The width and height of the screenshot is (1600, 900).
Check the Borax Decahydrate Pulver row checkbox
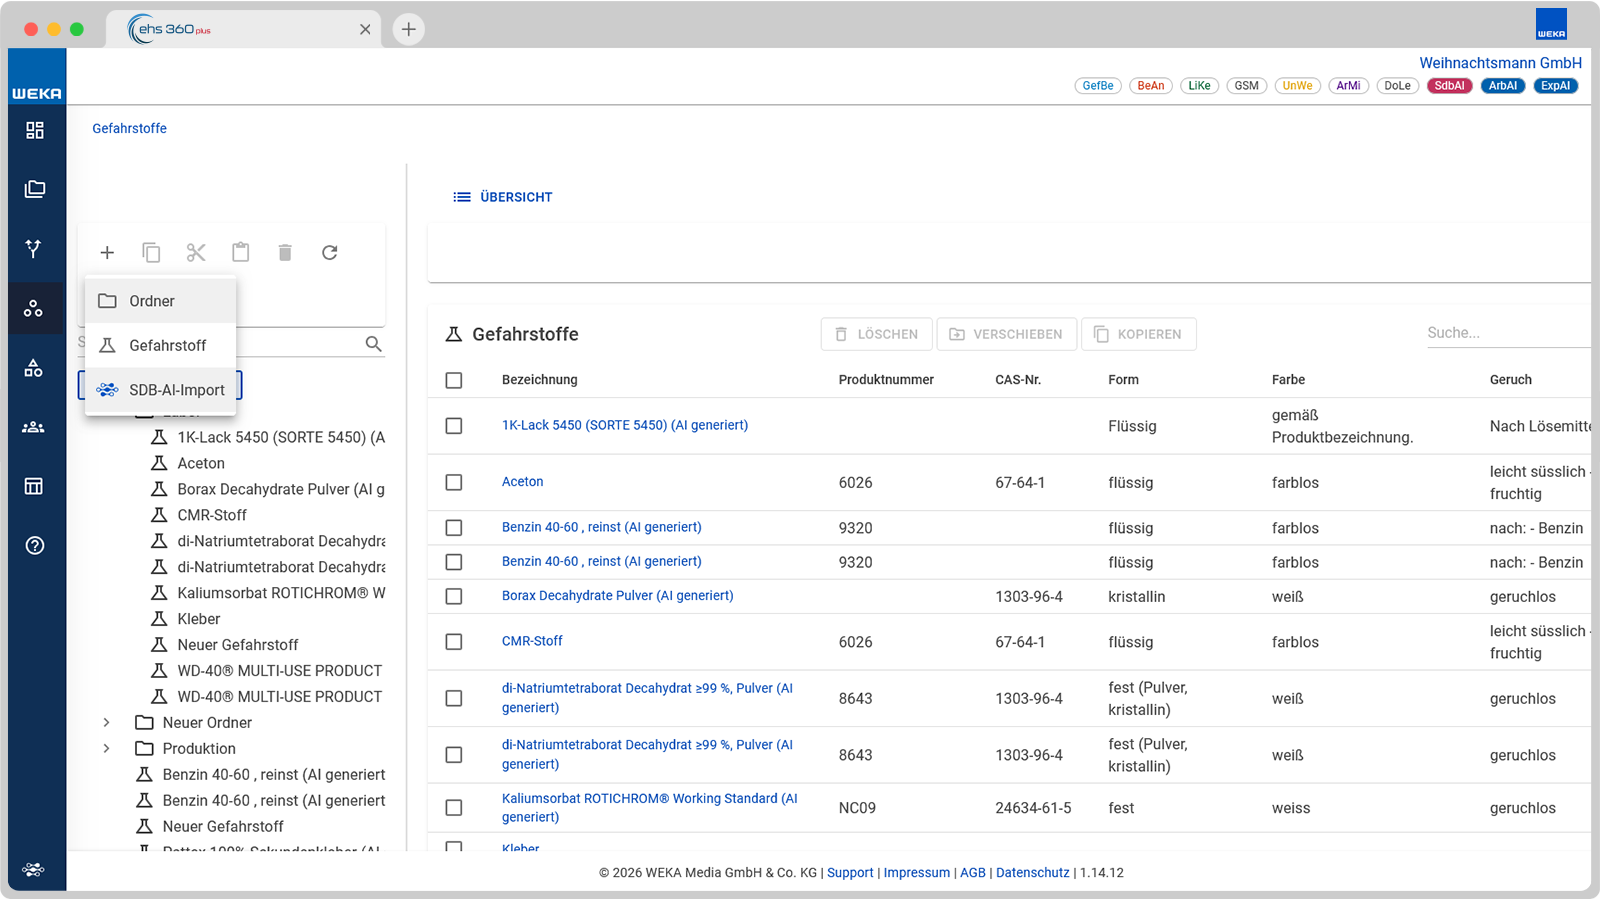(454, 597)
